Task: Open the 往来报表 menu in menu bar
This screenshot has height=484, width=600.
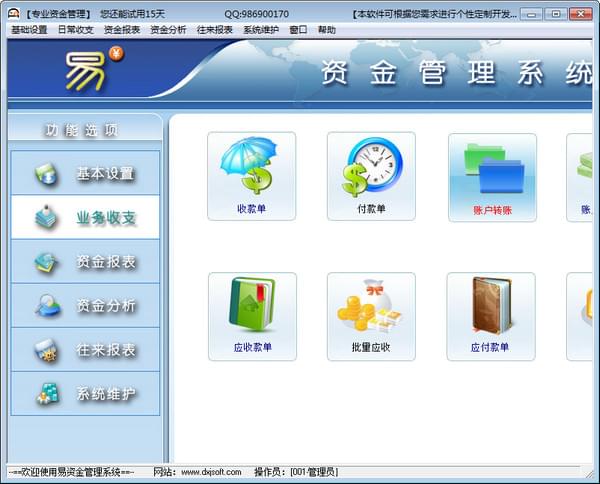Action: click(215, 30)
